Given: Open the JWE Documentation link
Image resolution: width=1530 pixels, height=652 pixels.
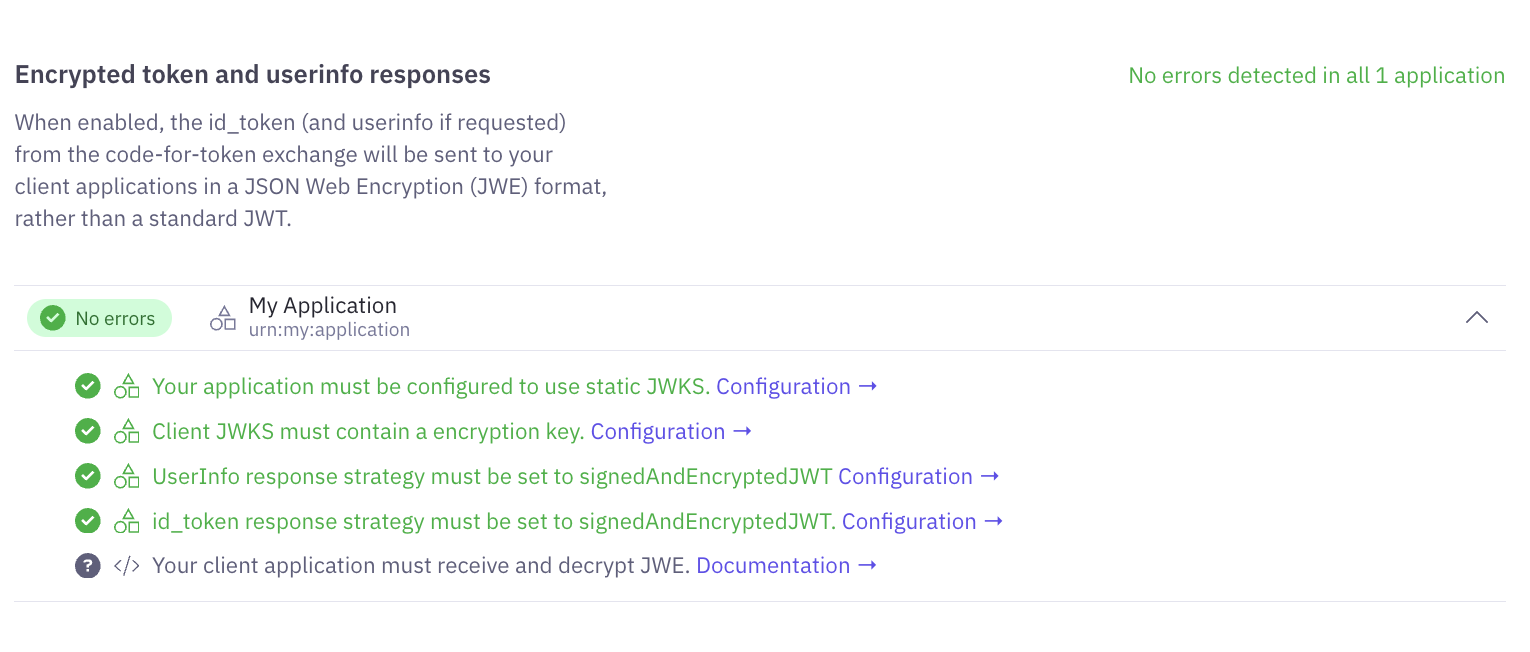Looking at the screenshot, I should 774,565.
